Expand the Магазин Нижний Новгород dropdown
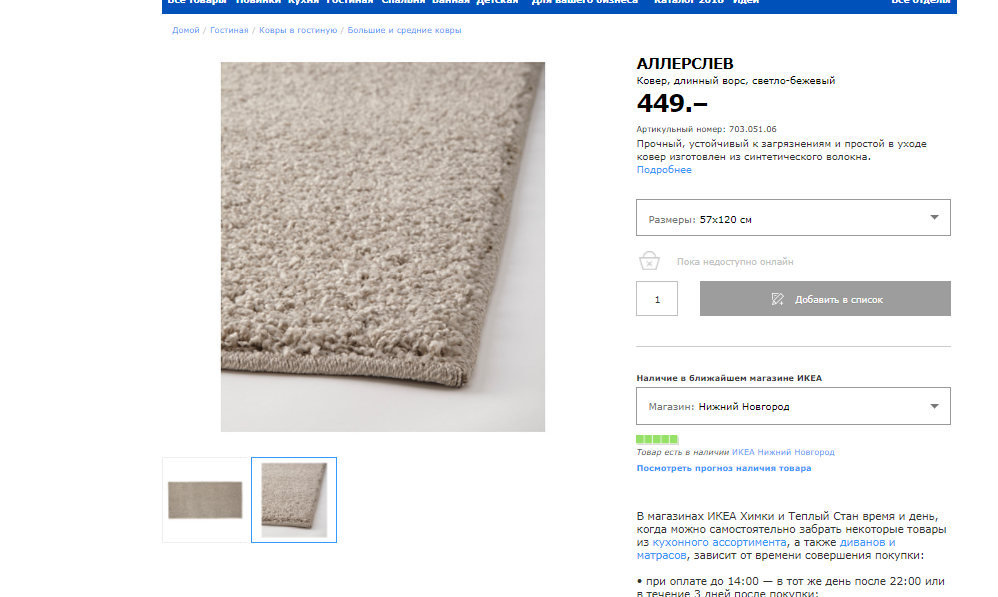 [x=793, y=406]
